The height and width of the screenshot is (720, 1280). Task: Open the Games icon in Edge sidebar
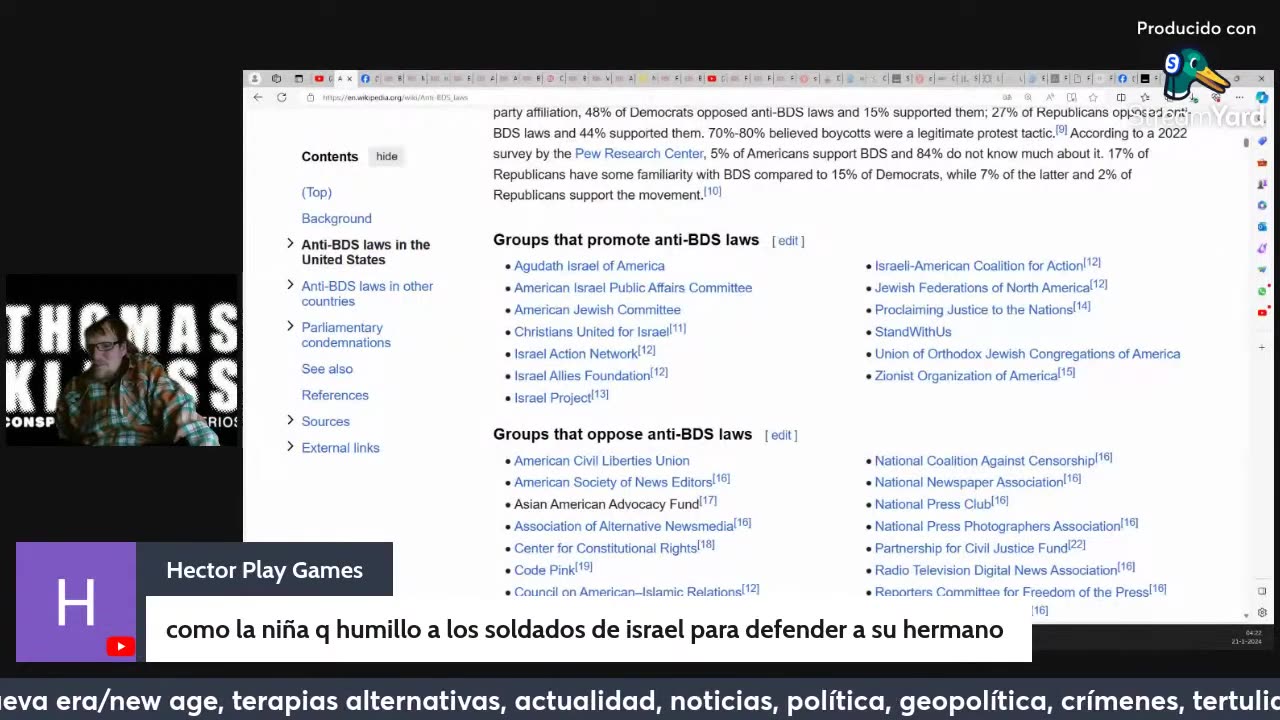pyautogui.click(x=1262, y=184)
